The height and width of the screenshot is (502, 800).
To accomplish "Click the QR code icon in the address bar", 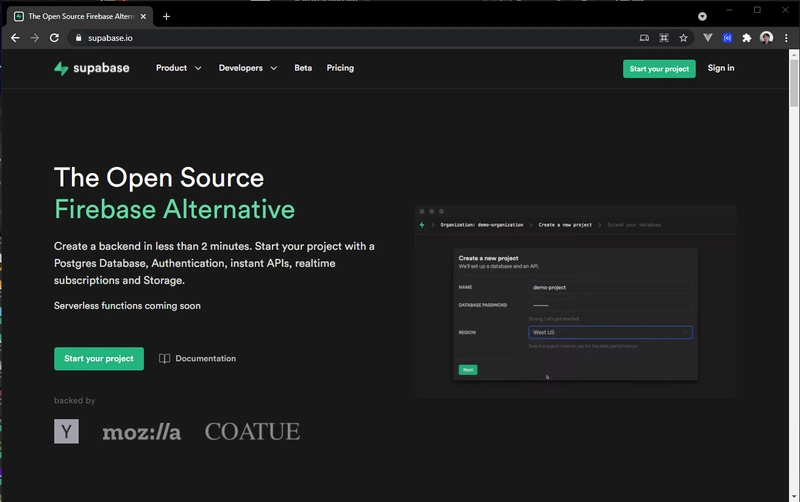I will tap(664, 38).
